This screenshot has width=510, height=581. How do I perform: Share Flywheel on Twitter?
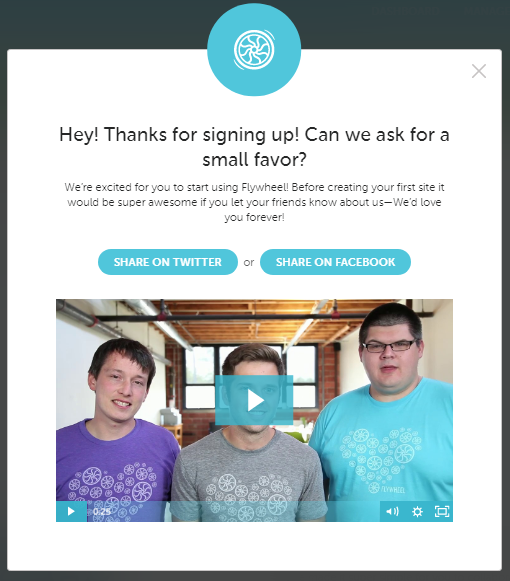click(168, 262)
